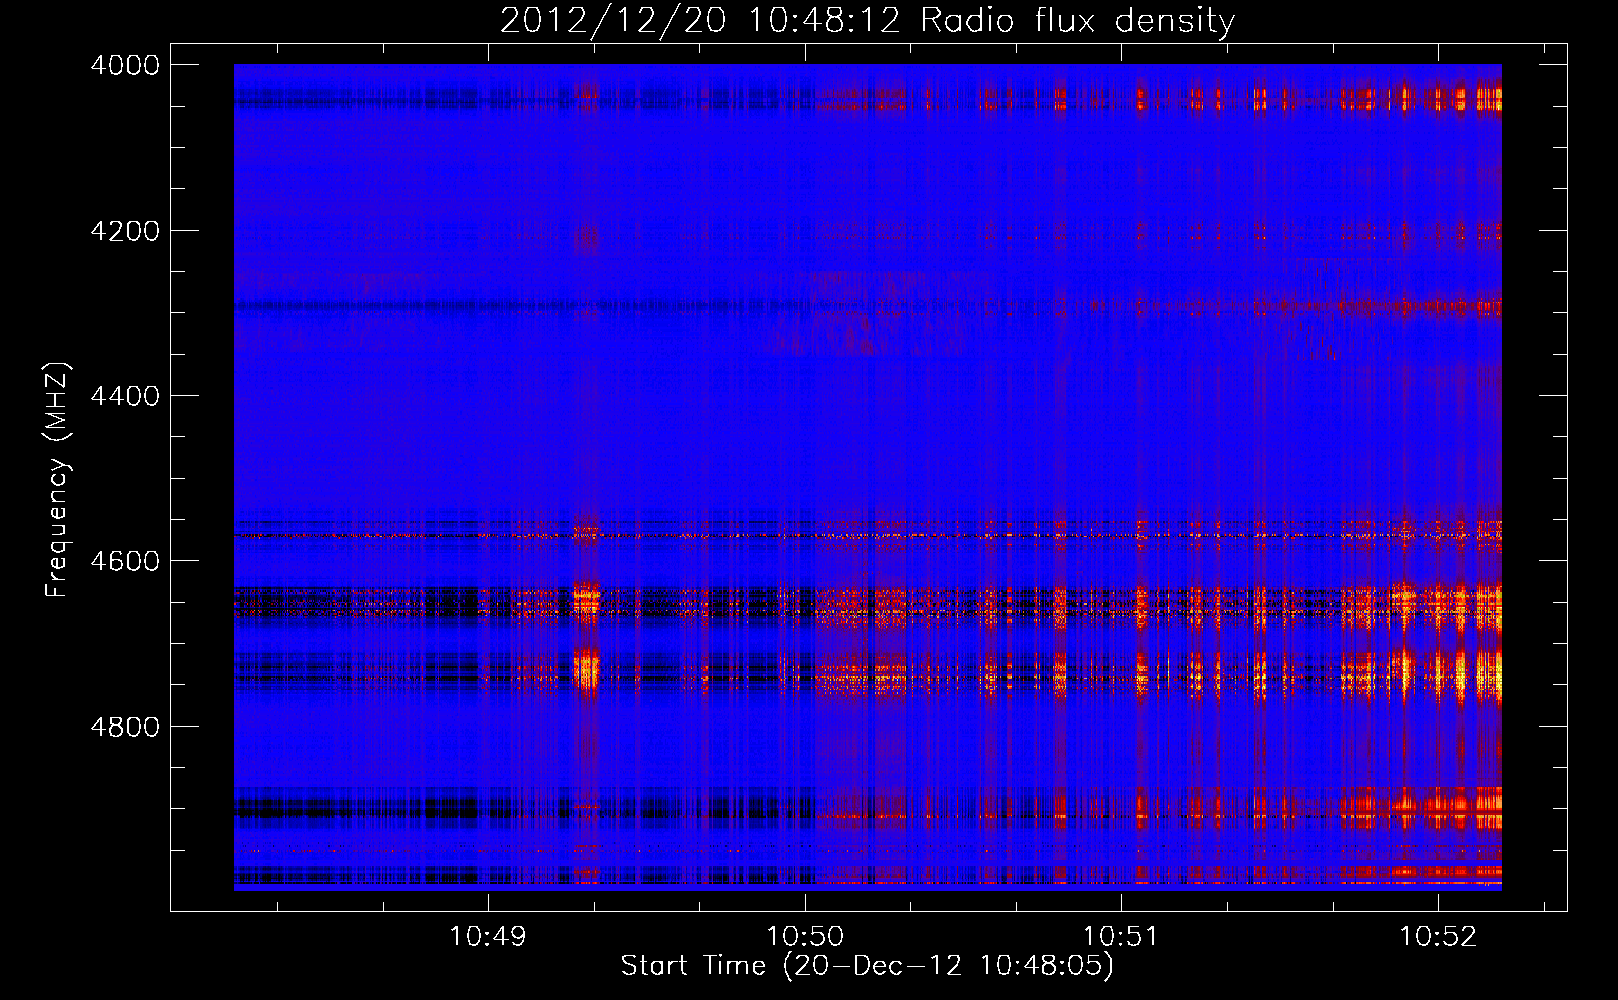Click the "Frequency (MHZ)" axis title
The width and height of the screenshot is (1618, 1000).
tap(58, 480)
